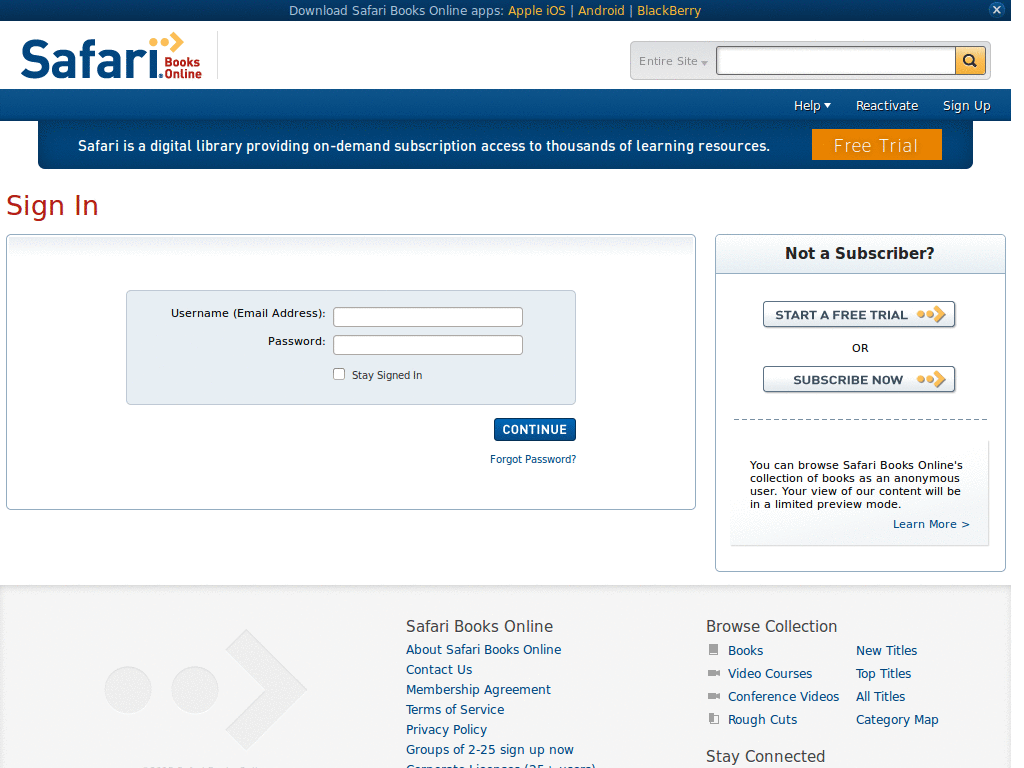Click the orange Free Trial button
Image resolution: width=1024 pixels, height=768 pixels.
(876, 145)
